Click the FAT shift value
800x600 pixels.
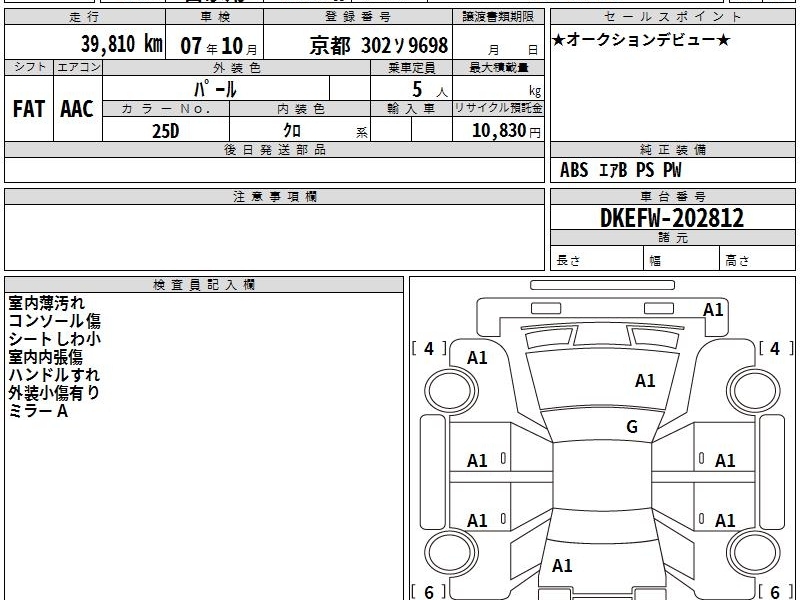tap(29, 109)
